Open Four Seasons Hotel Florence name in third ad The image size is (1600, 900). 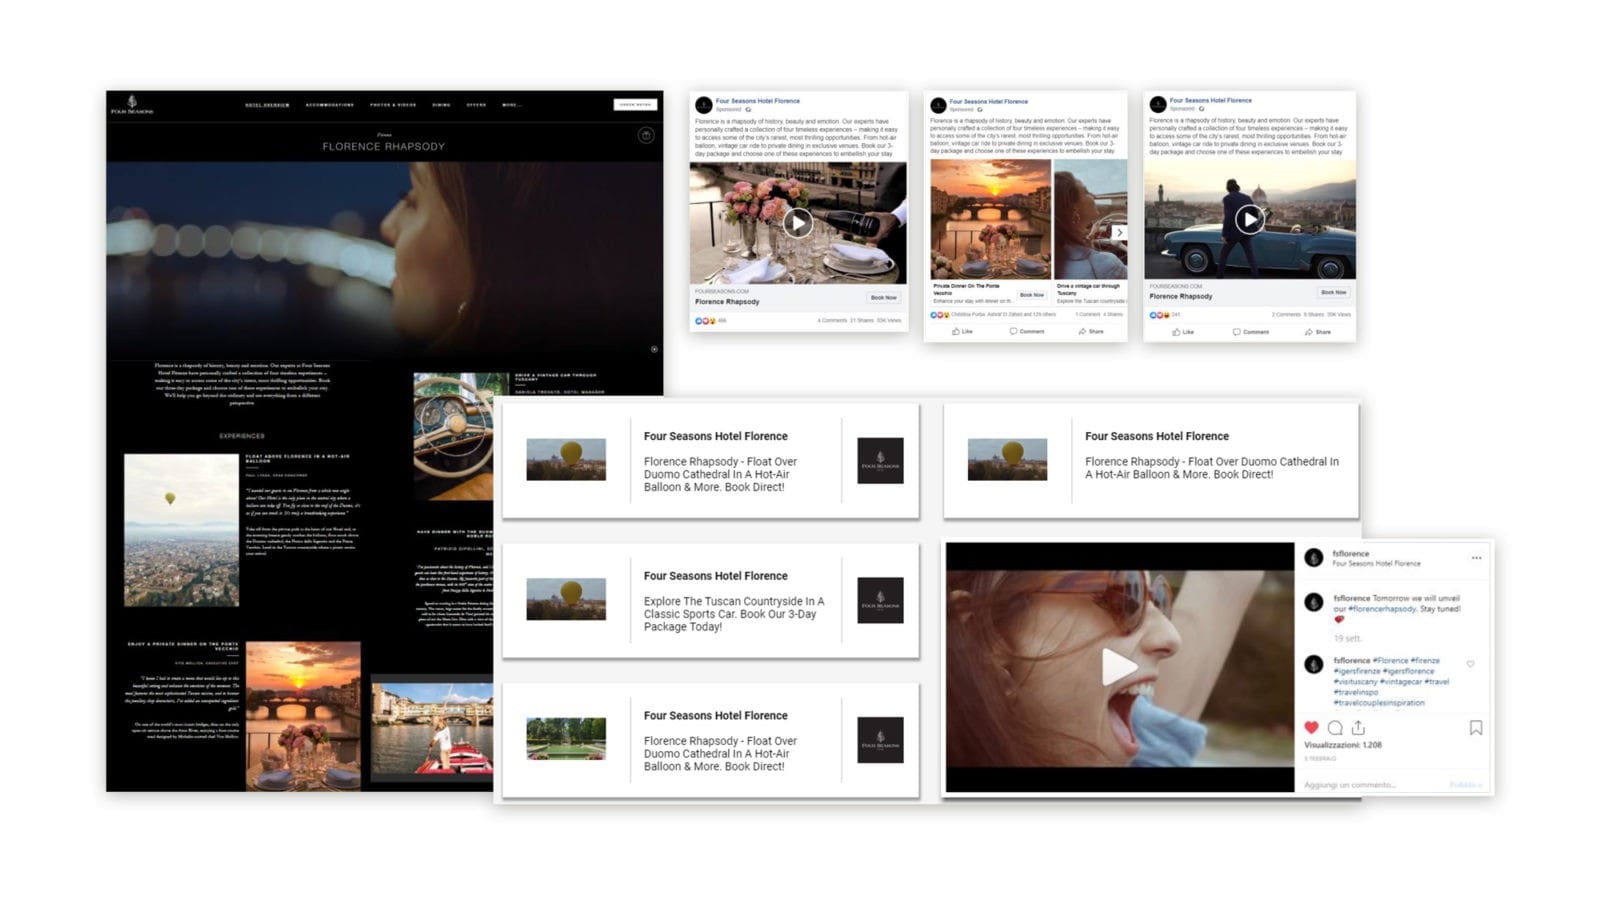pyautogui.click(x=1210, y=100)
